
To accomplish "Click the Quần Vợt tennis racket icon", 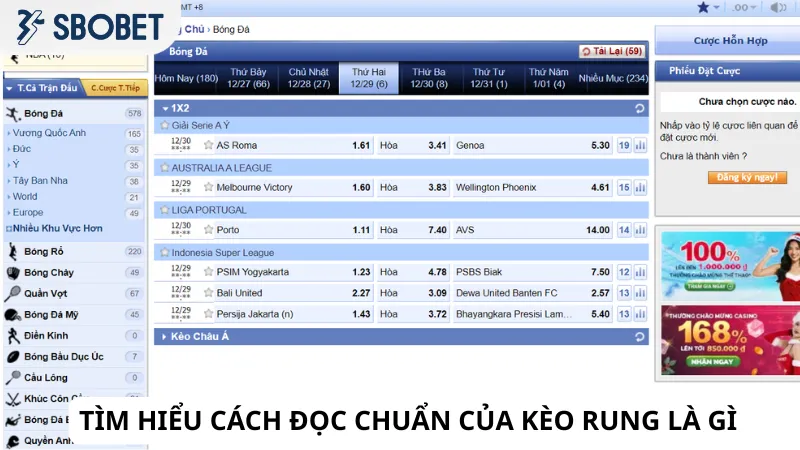I will (x=13, y=293).
